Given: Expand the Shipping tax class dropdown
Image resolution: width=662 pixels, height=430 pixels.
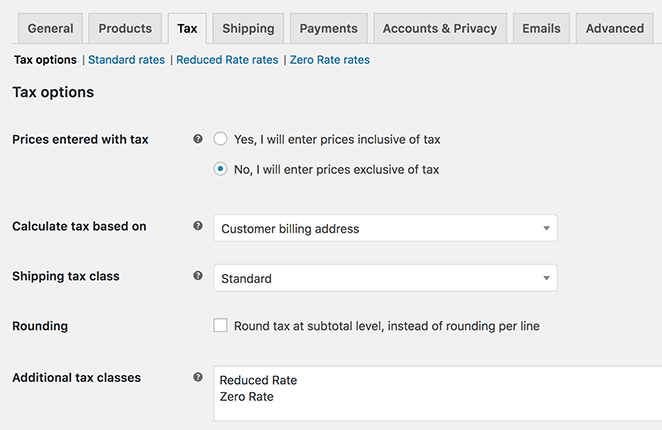Looking at the screenshot, I should coord(385,278).
